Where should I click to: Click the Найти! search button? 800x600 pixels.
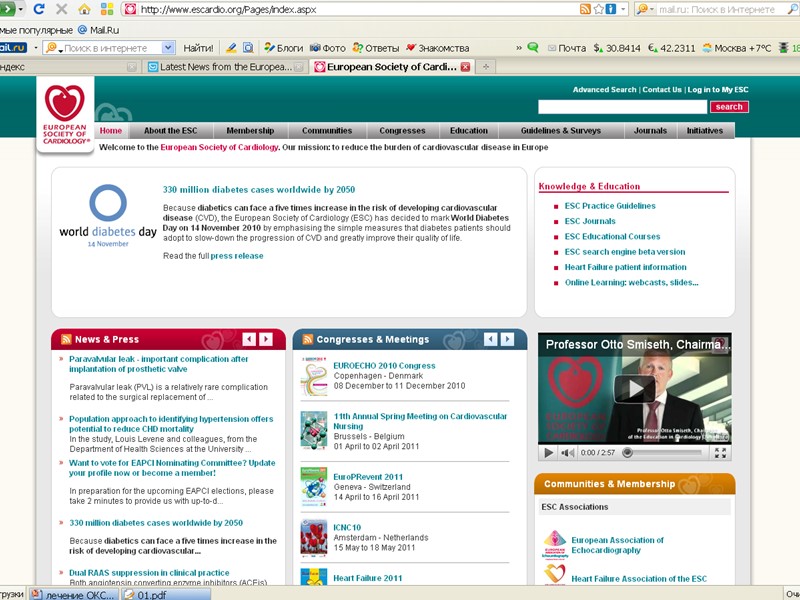198,48
